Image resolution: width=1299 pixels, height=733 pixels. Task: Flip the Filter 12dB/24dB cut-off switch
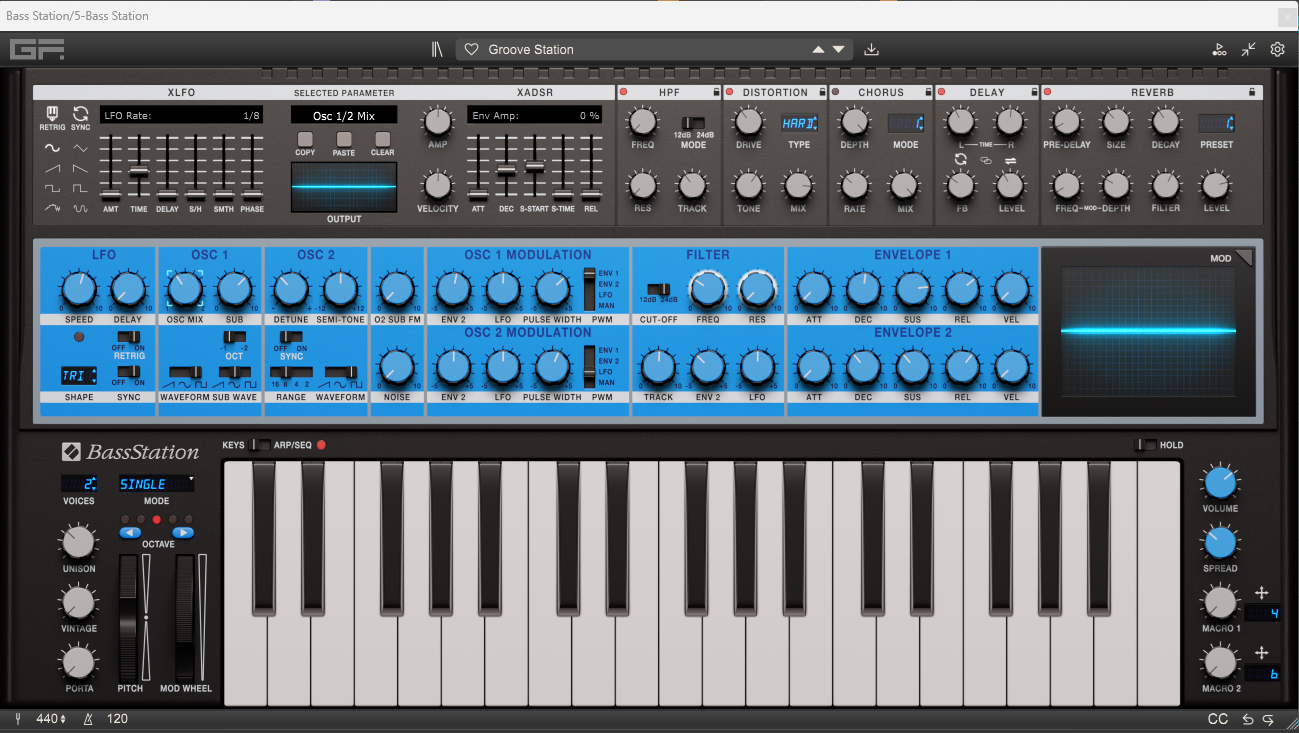click(658, 289)
